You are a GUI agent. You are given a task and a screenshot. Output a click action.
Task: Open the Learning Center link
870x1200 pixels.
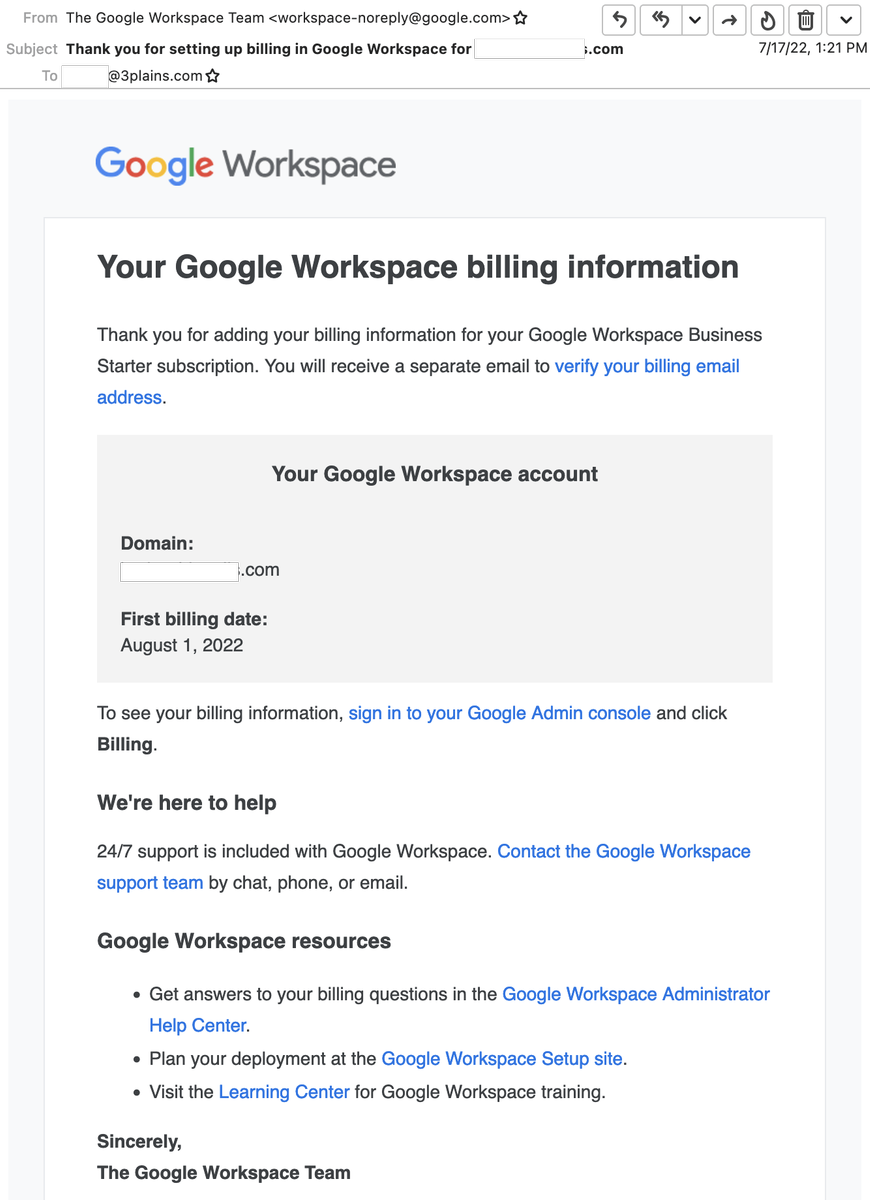point(284,1091)
